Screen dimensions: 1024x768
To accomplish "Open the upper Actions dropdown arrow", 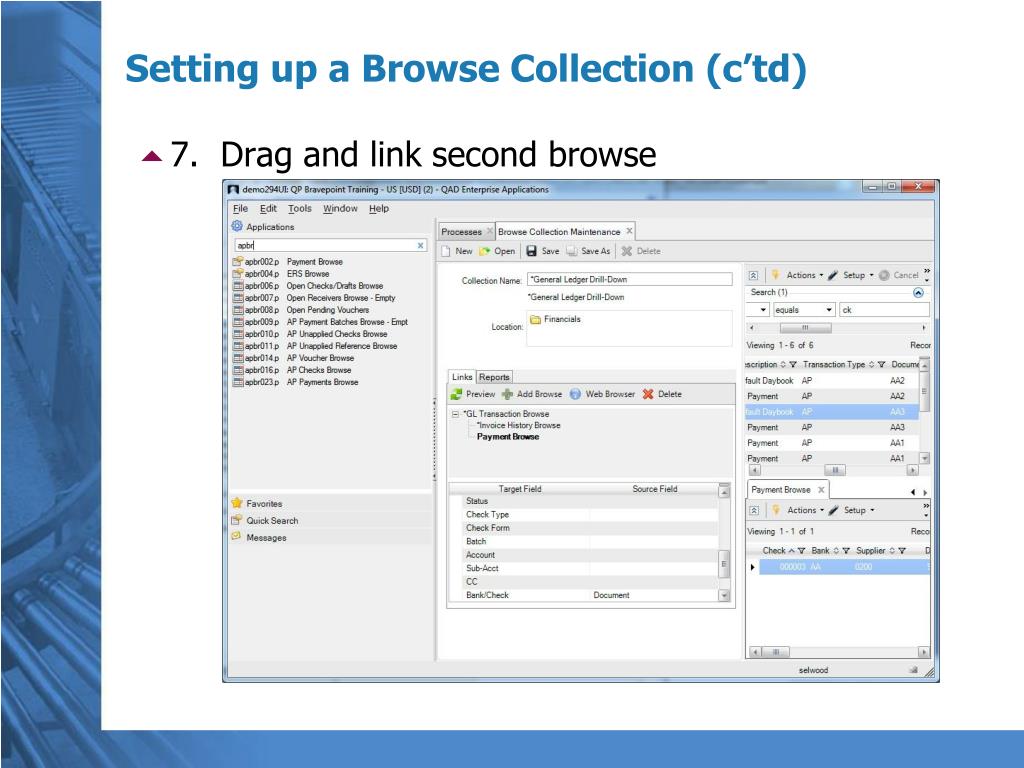I will [821, 276].
